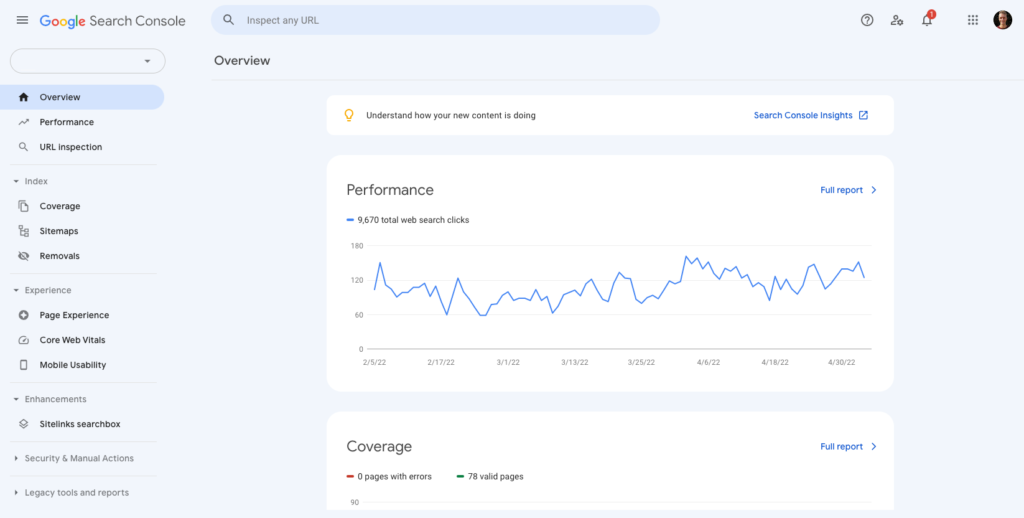Click the Sitemaps tree icon
This screenshot has height=518, width=1024.
24,231
